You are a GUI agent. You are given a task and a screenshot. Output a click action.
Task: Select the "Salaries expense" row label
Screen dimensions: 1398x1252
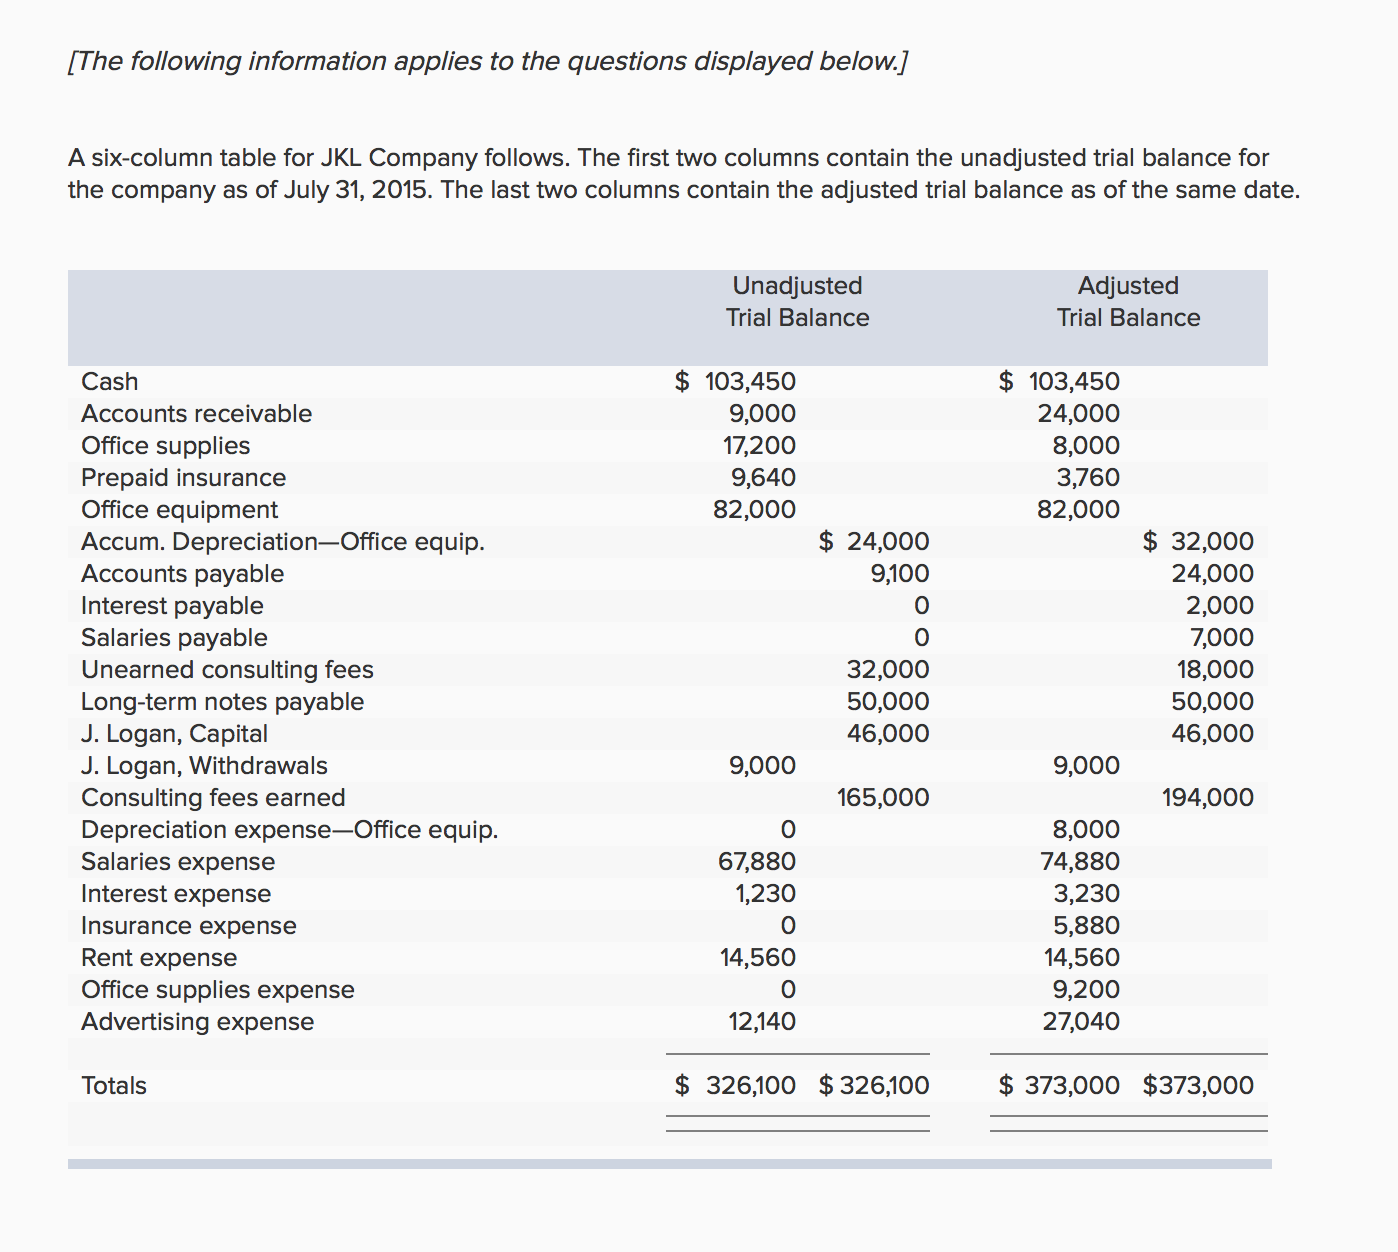[x=178, y=862]
